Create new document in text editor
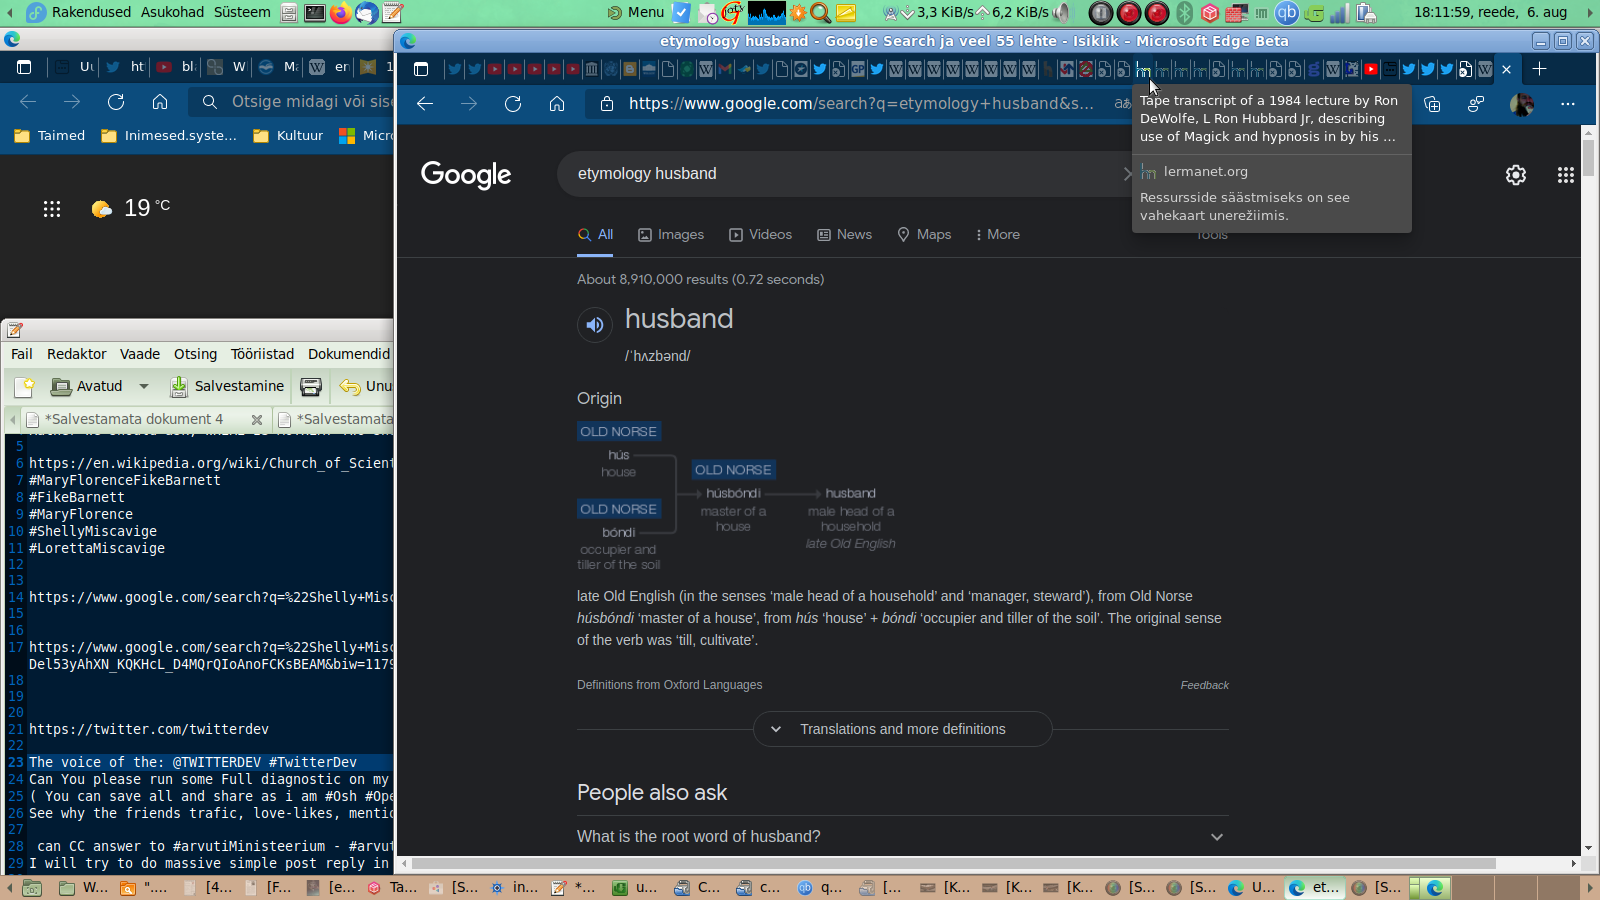Image resolution: width=1600 pixels, height=900 pixels. 24,387
